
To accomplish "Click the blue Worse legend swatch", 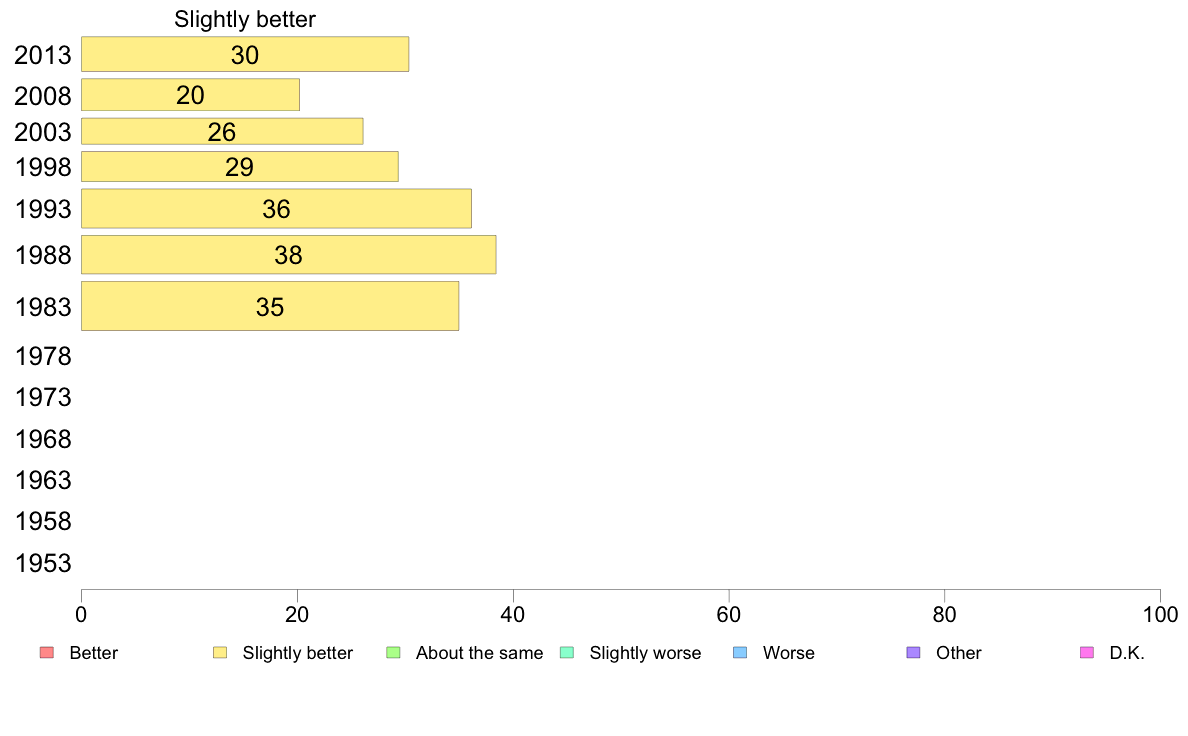I will [x=740, y=653].
